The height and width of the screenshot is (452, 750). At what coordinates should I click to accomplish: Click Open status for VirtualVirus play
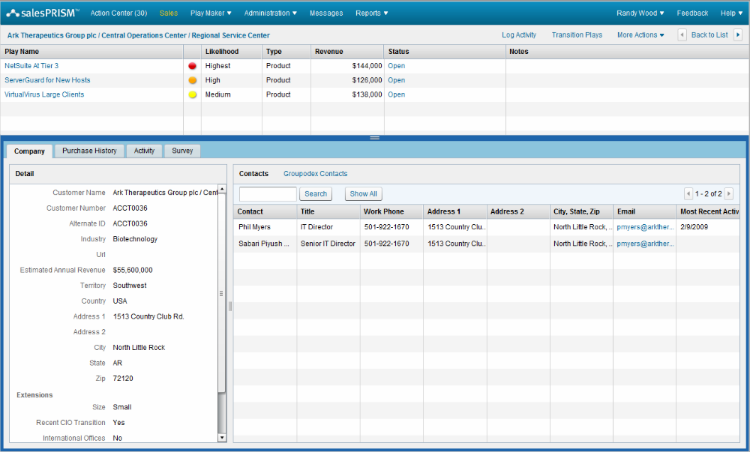click(397, 95)
